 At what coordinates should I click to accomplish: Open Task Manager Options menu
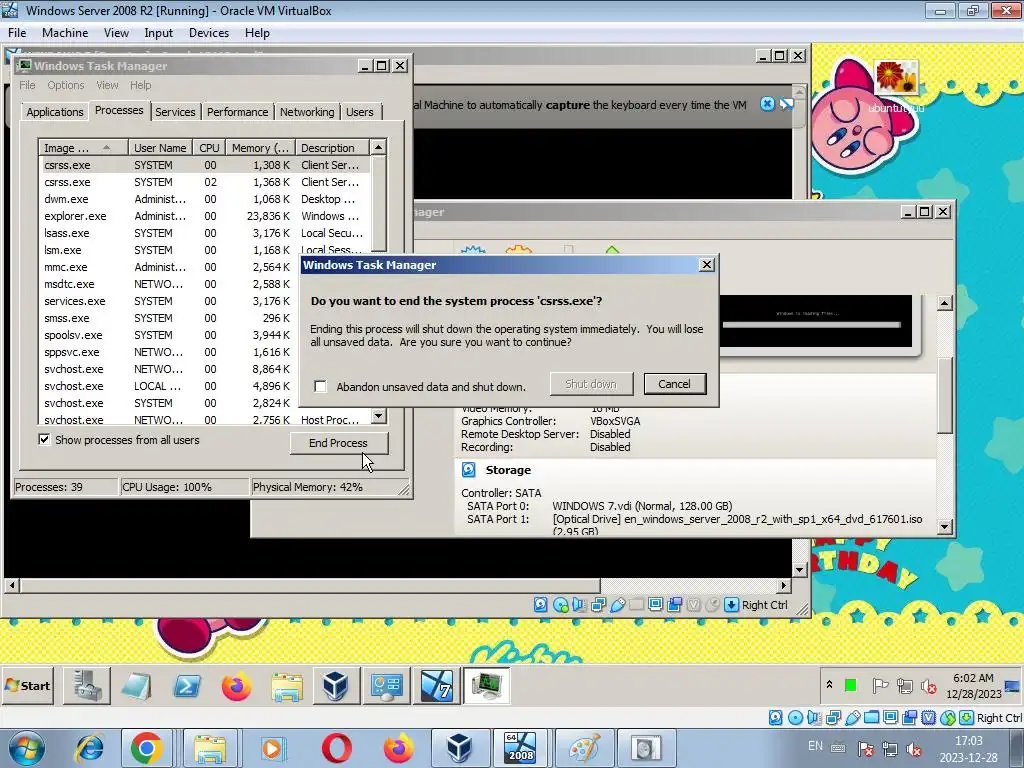click(x=65, y=85)
